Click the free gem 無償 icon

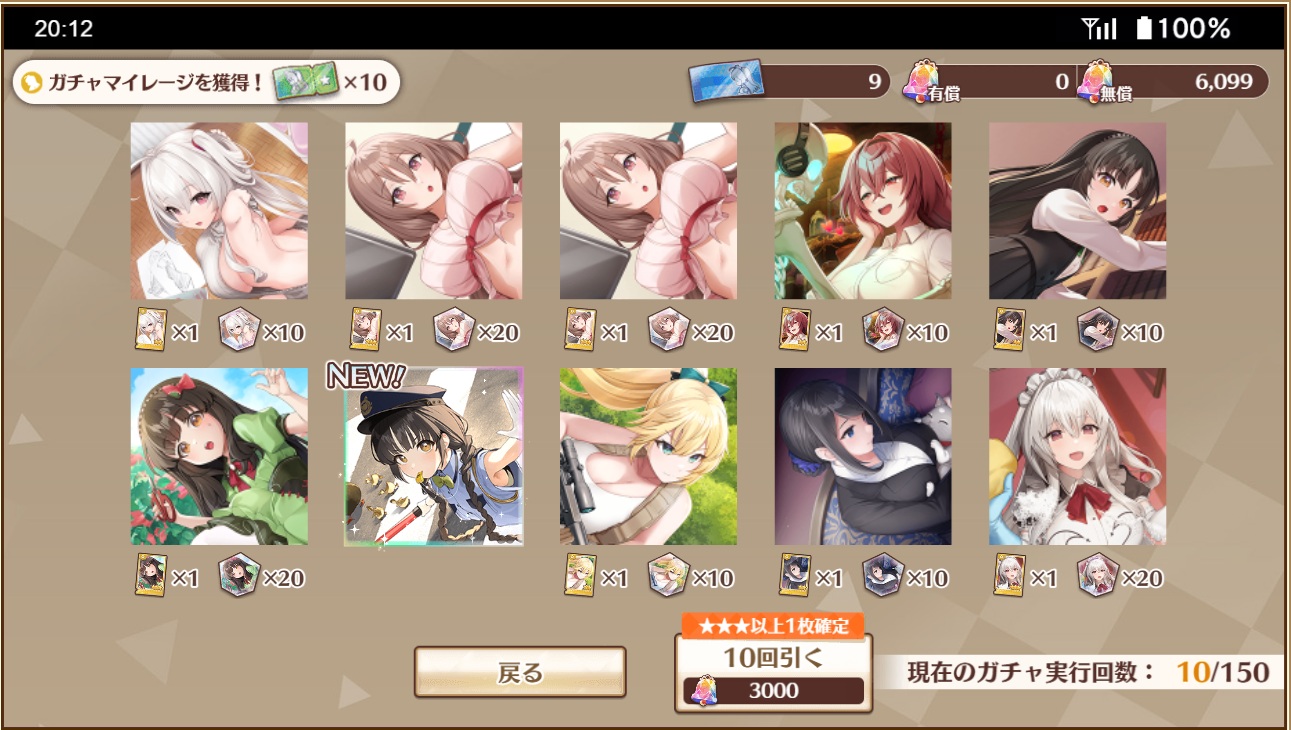[x=1096, y=81]
